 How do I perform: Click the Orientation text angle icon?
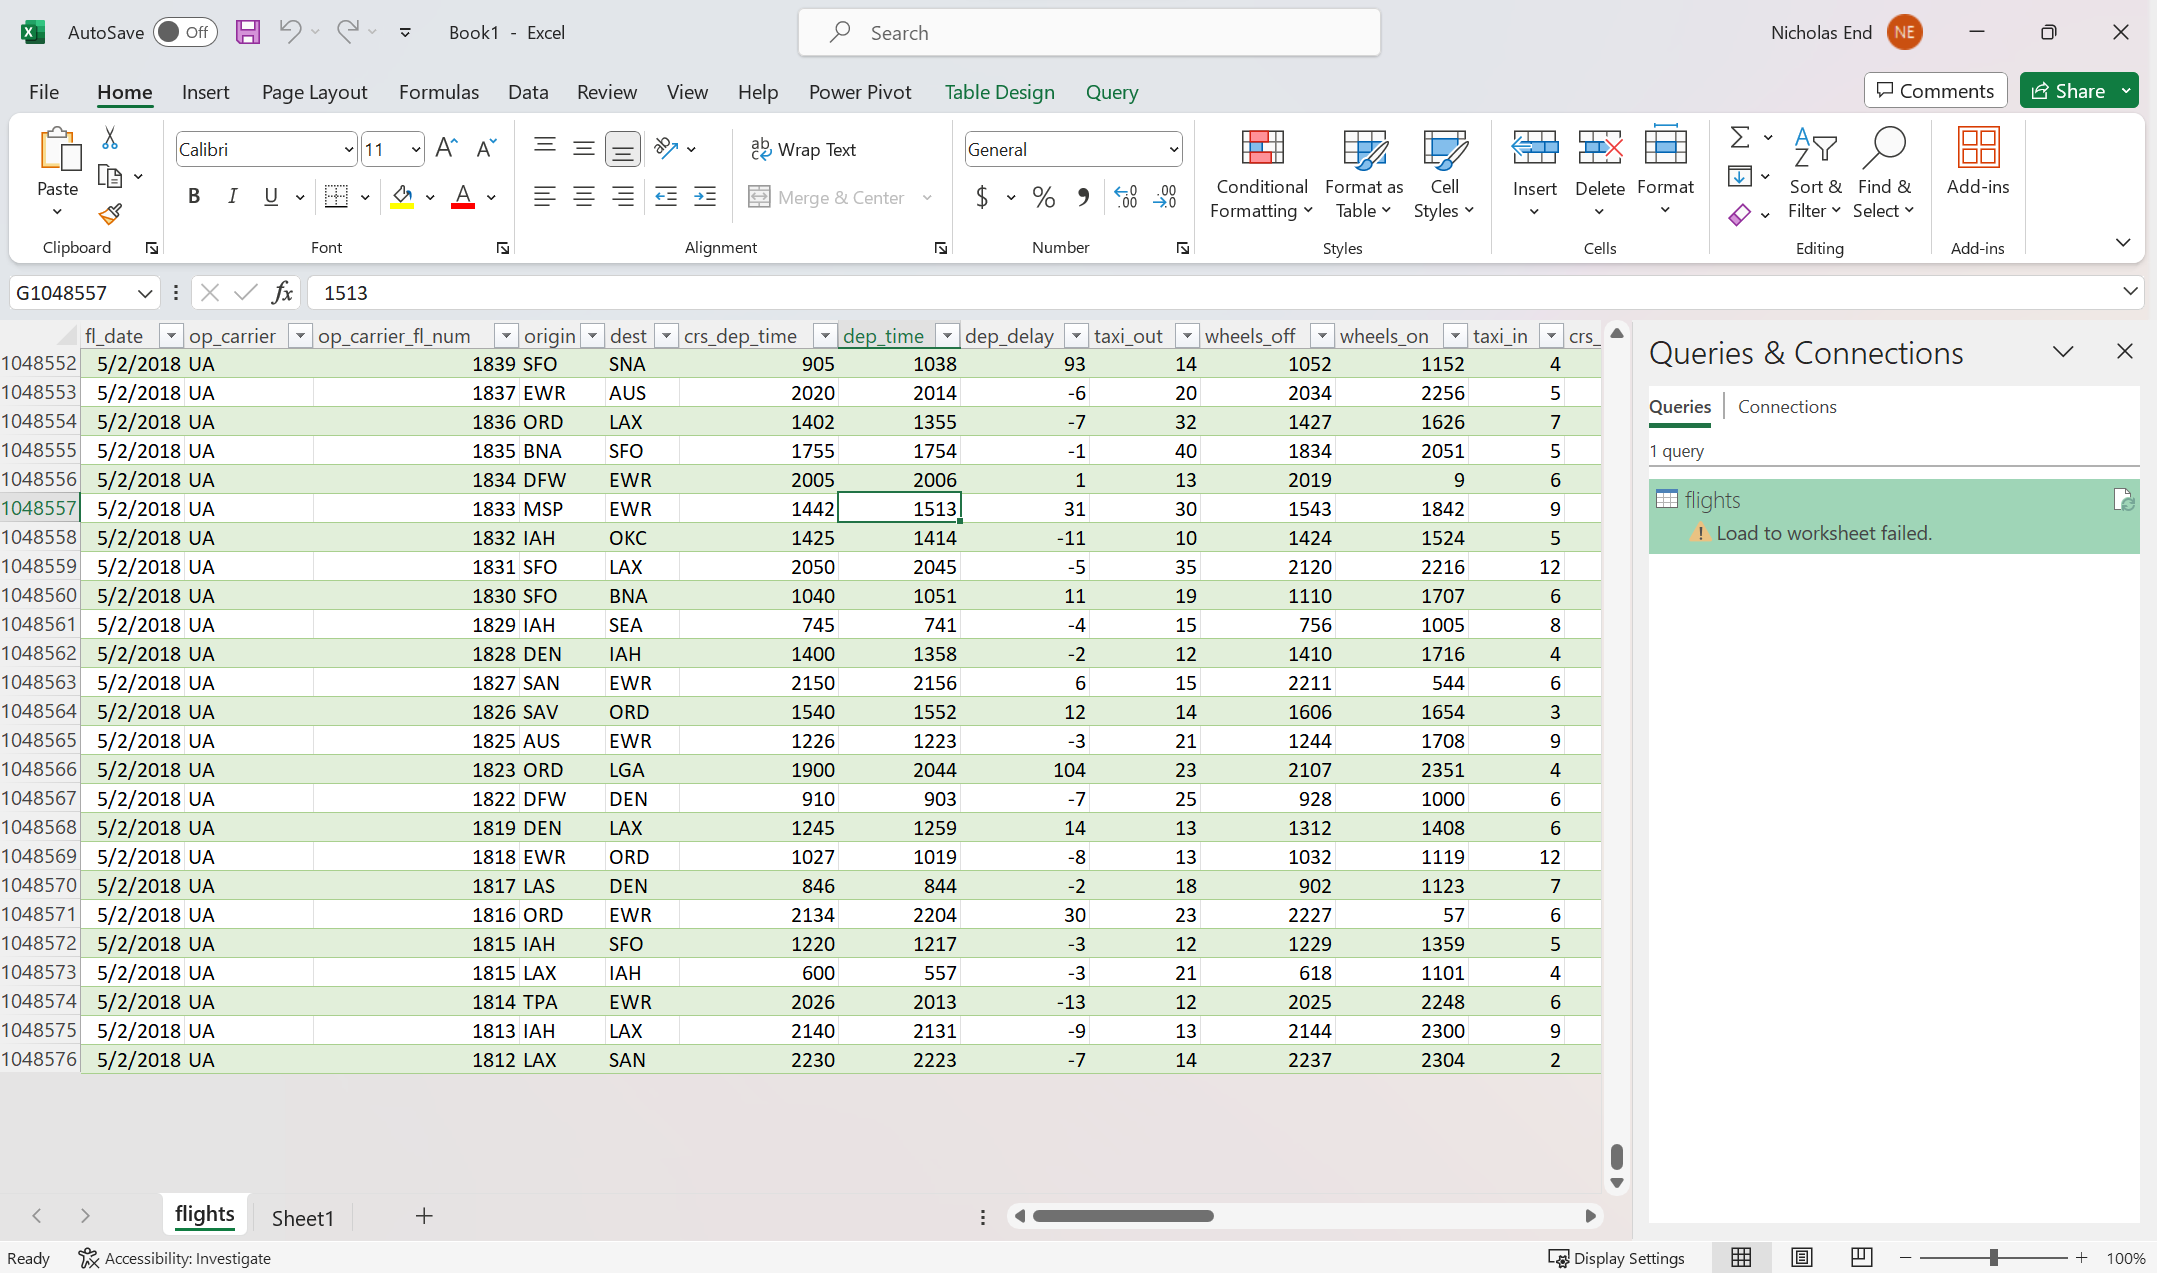666,149
